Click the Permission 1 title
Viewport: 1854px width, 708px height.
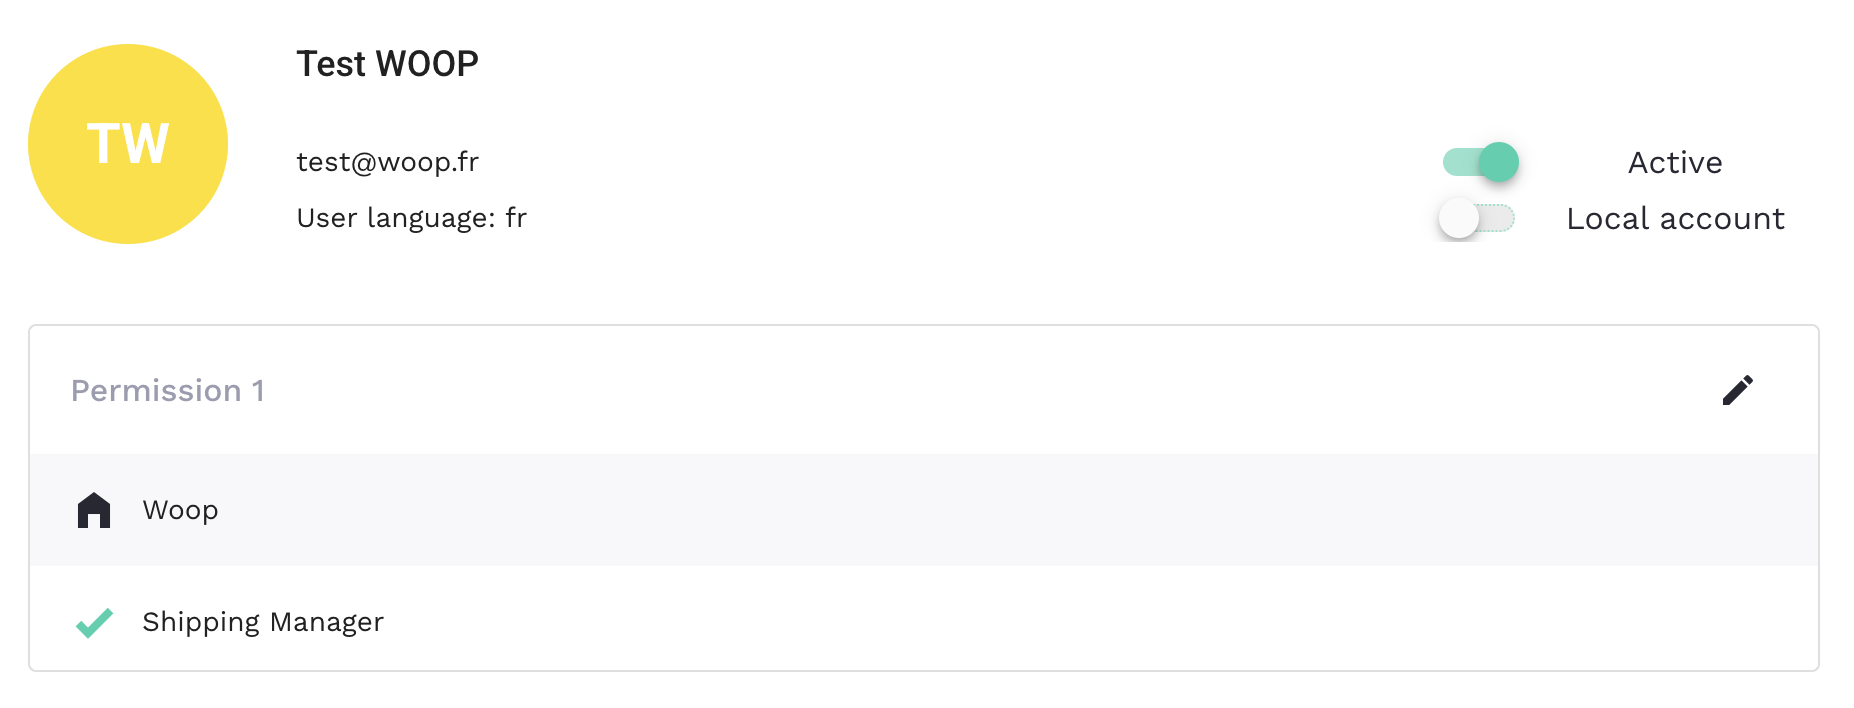(167, 390)
